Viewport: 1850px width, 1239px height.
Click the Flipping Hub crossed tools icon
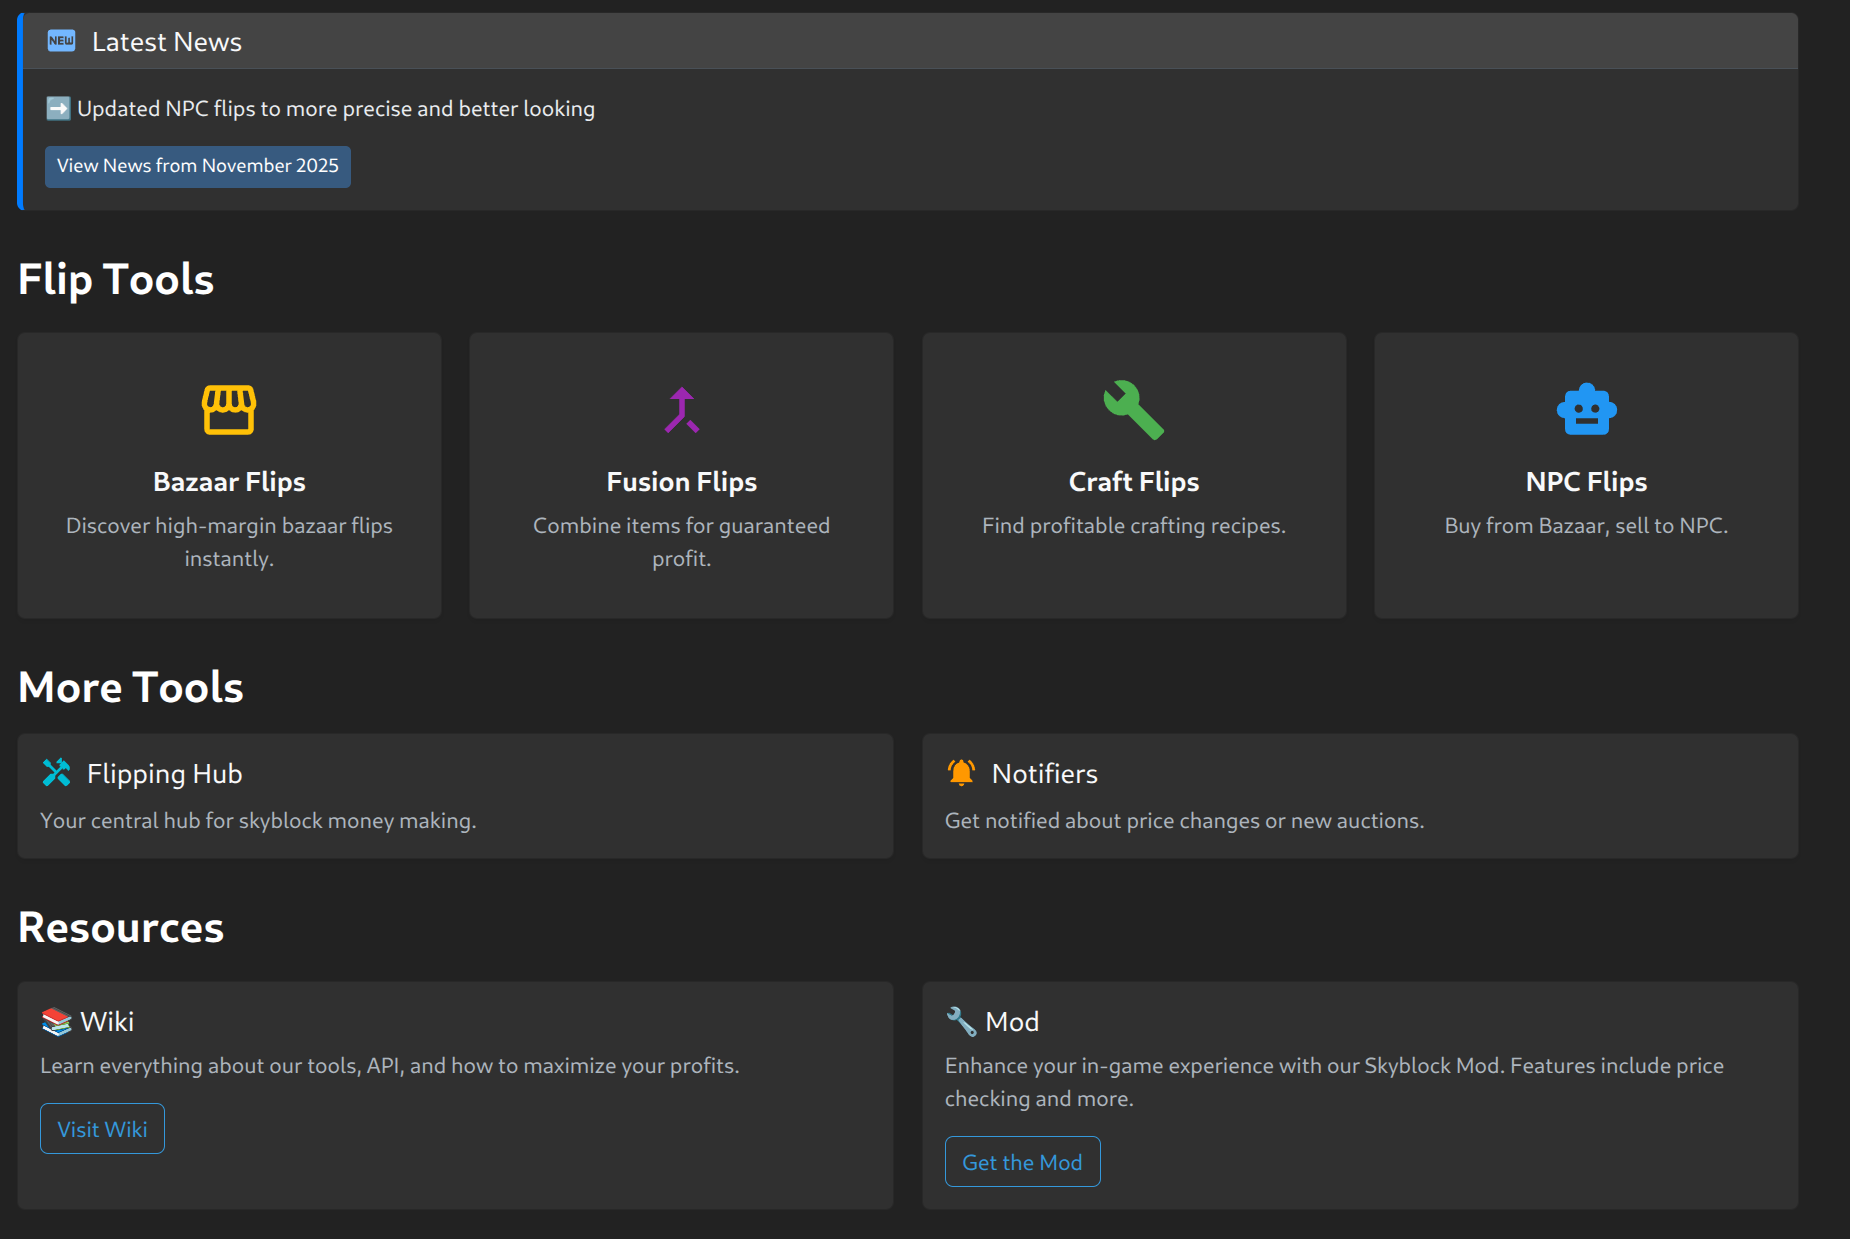click(x=57, y=773)
